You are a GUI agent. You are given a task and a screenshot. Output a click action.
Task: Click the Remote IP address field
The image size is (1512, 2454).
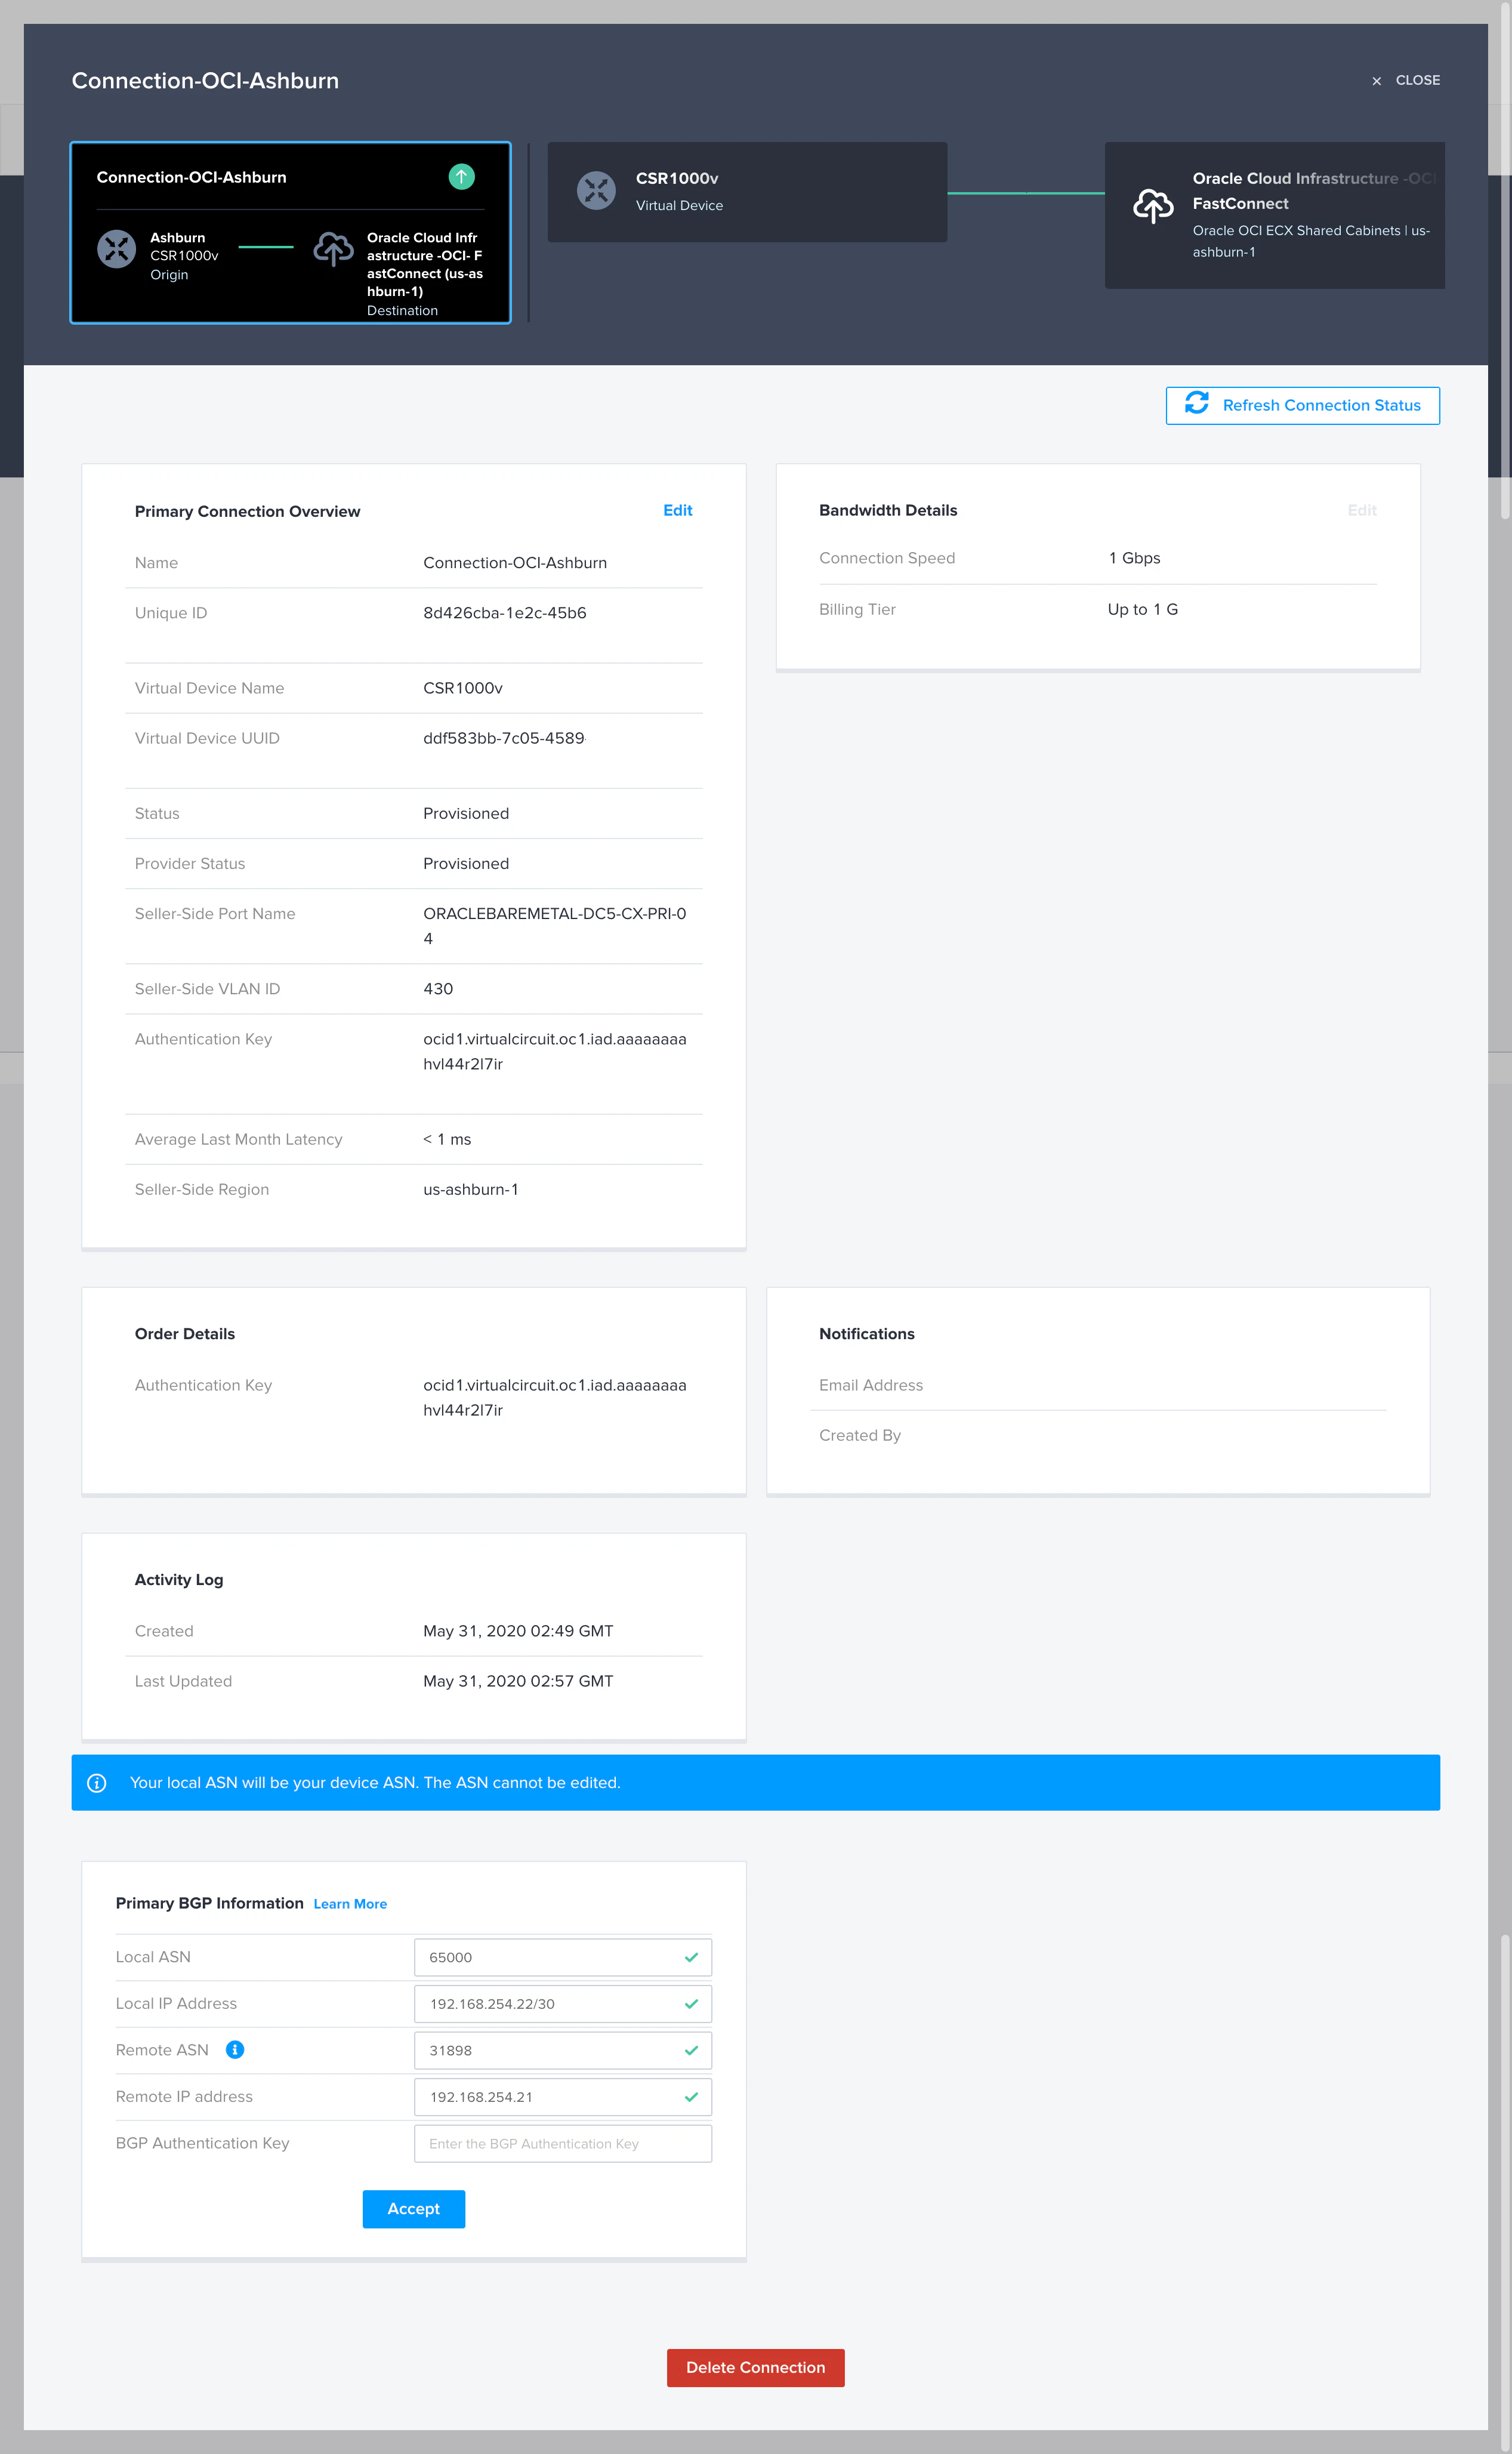tap(562, 2096)
